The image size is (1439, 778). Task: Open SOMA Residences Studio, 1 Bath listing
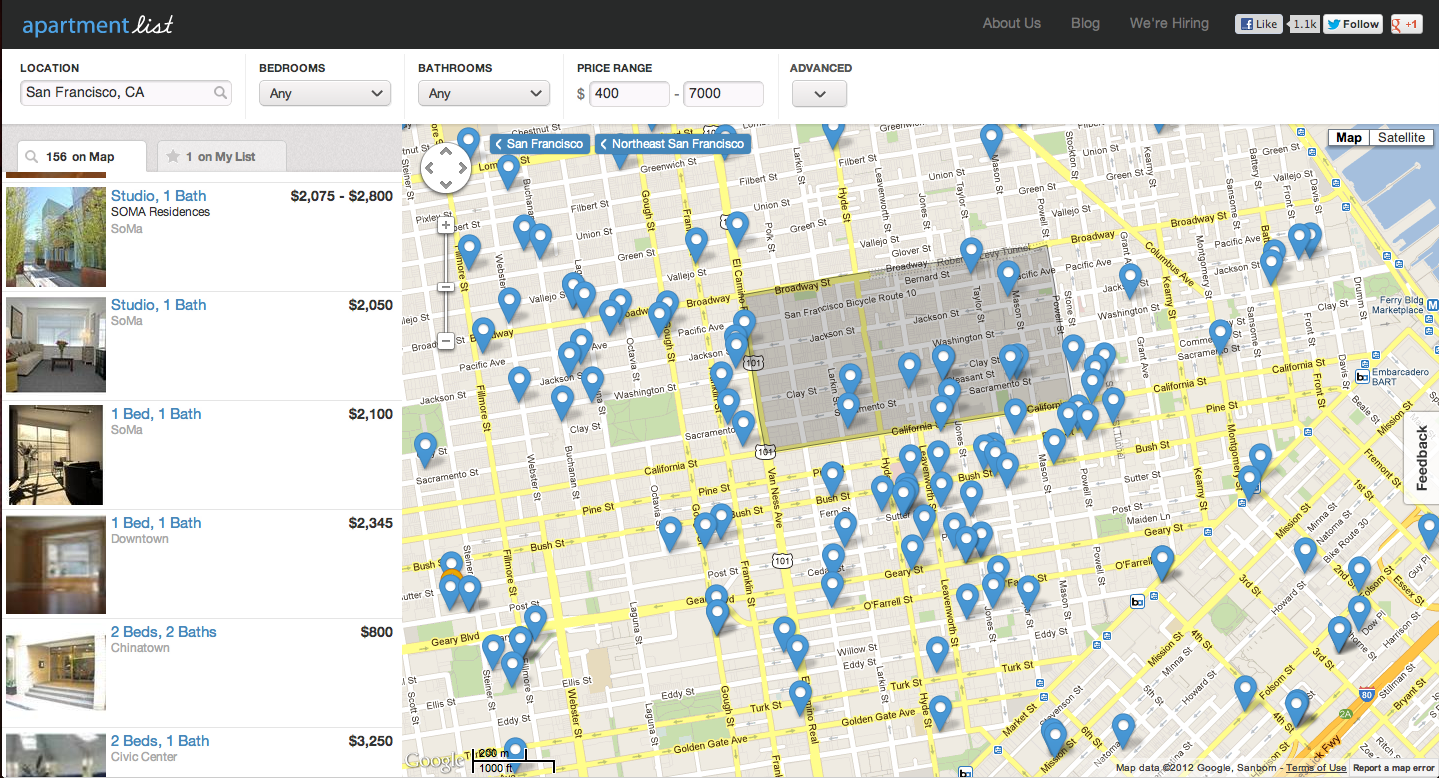(x=159, y=196)
